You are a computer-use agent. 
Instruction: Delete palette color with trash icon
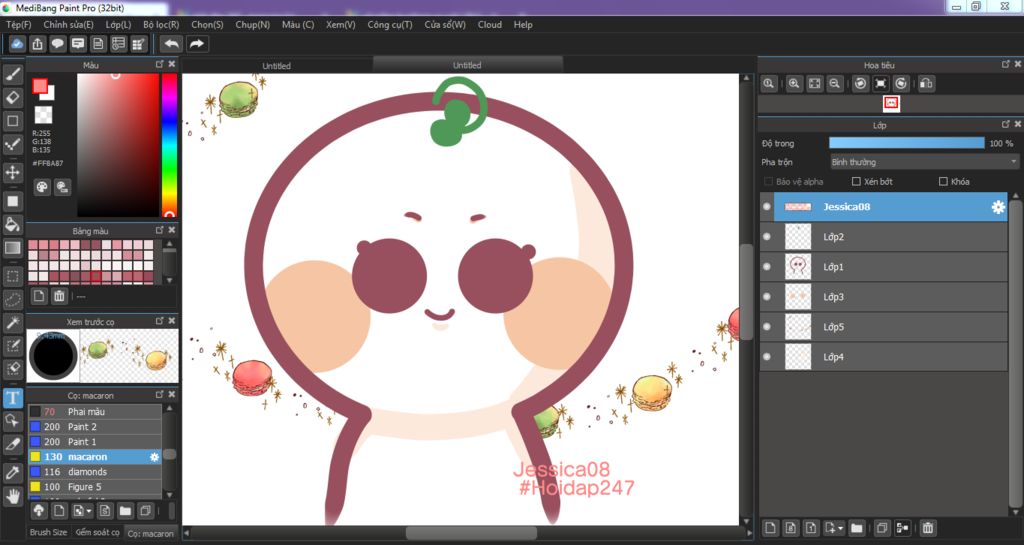[x=59, y=296]
